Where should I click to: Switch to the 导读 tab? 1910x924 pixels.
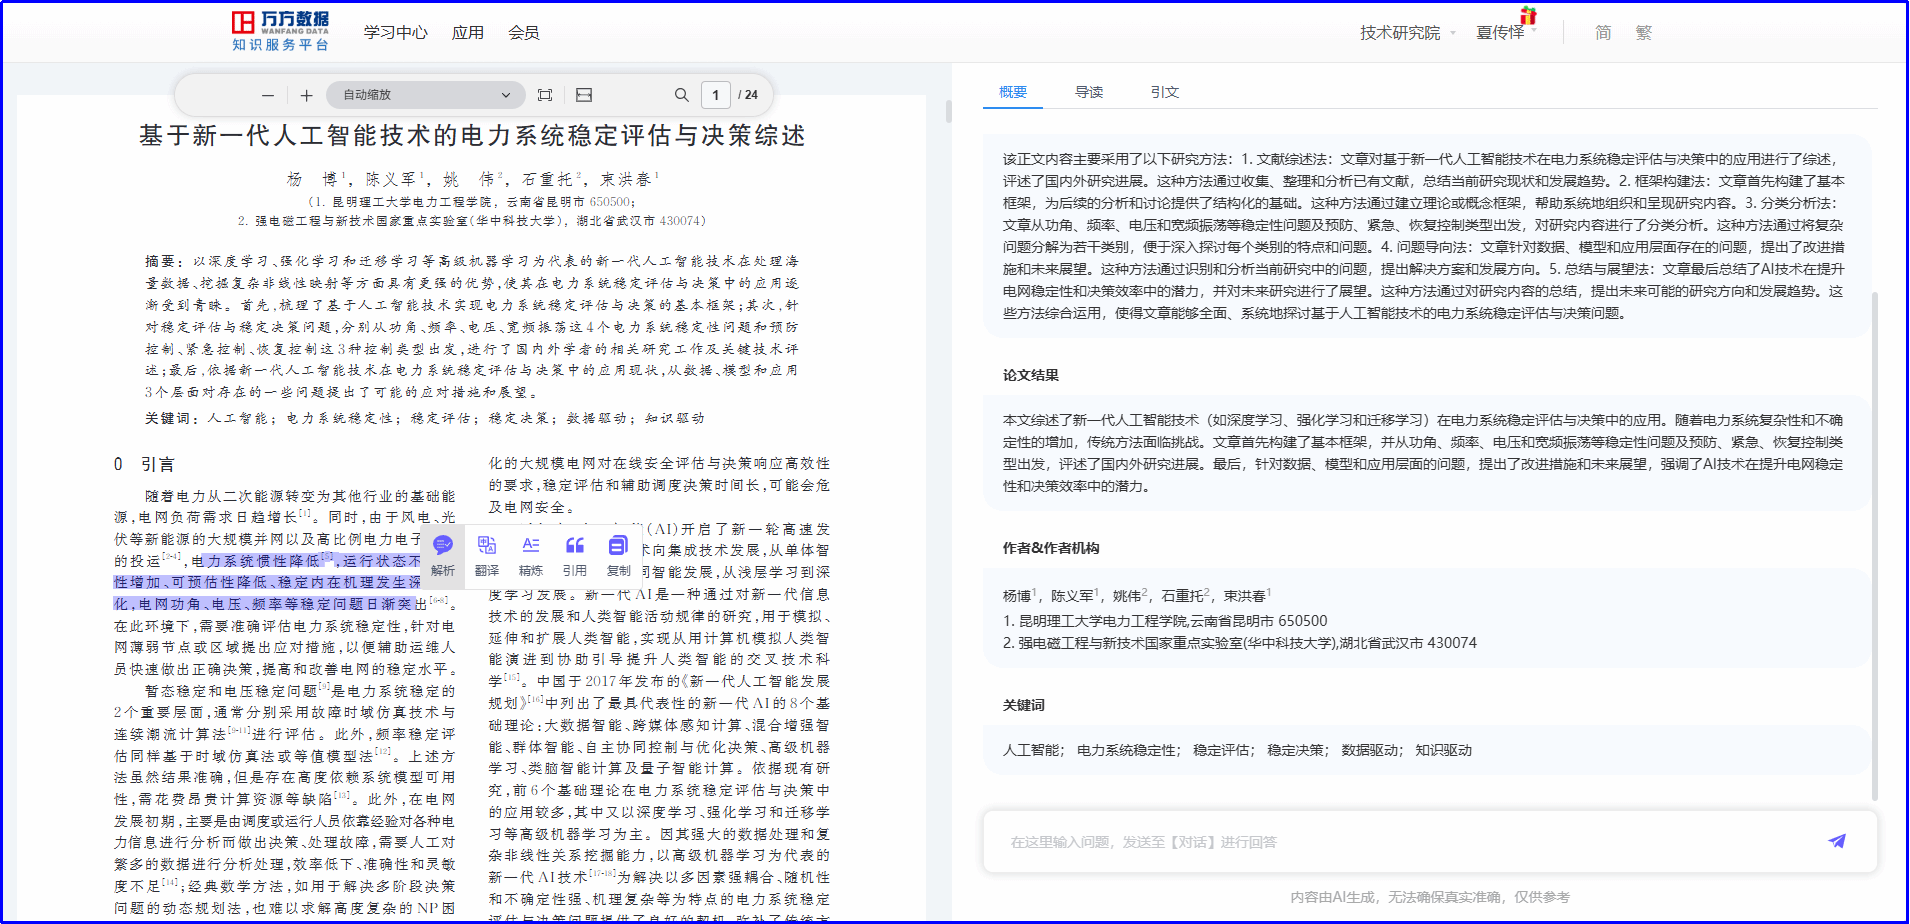click(1089, 92)
